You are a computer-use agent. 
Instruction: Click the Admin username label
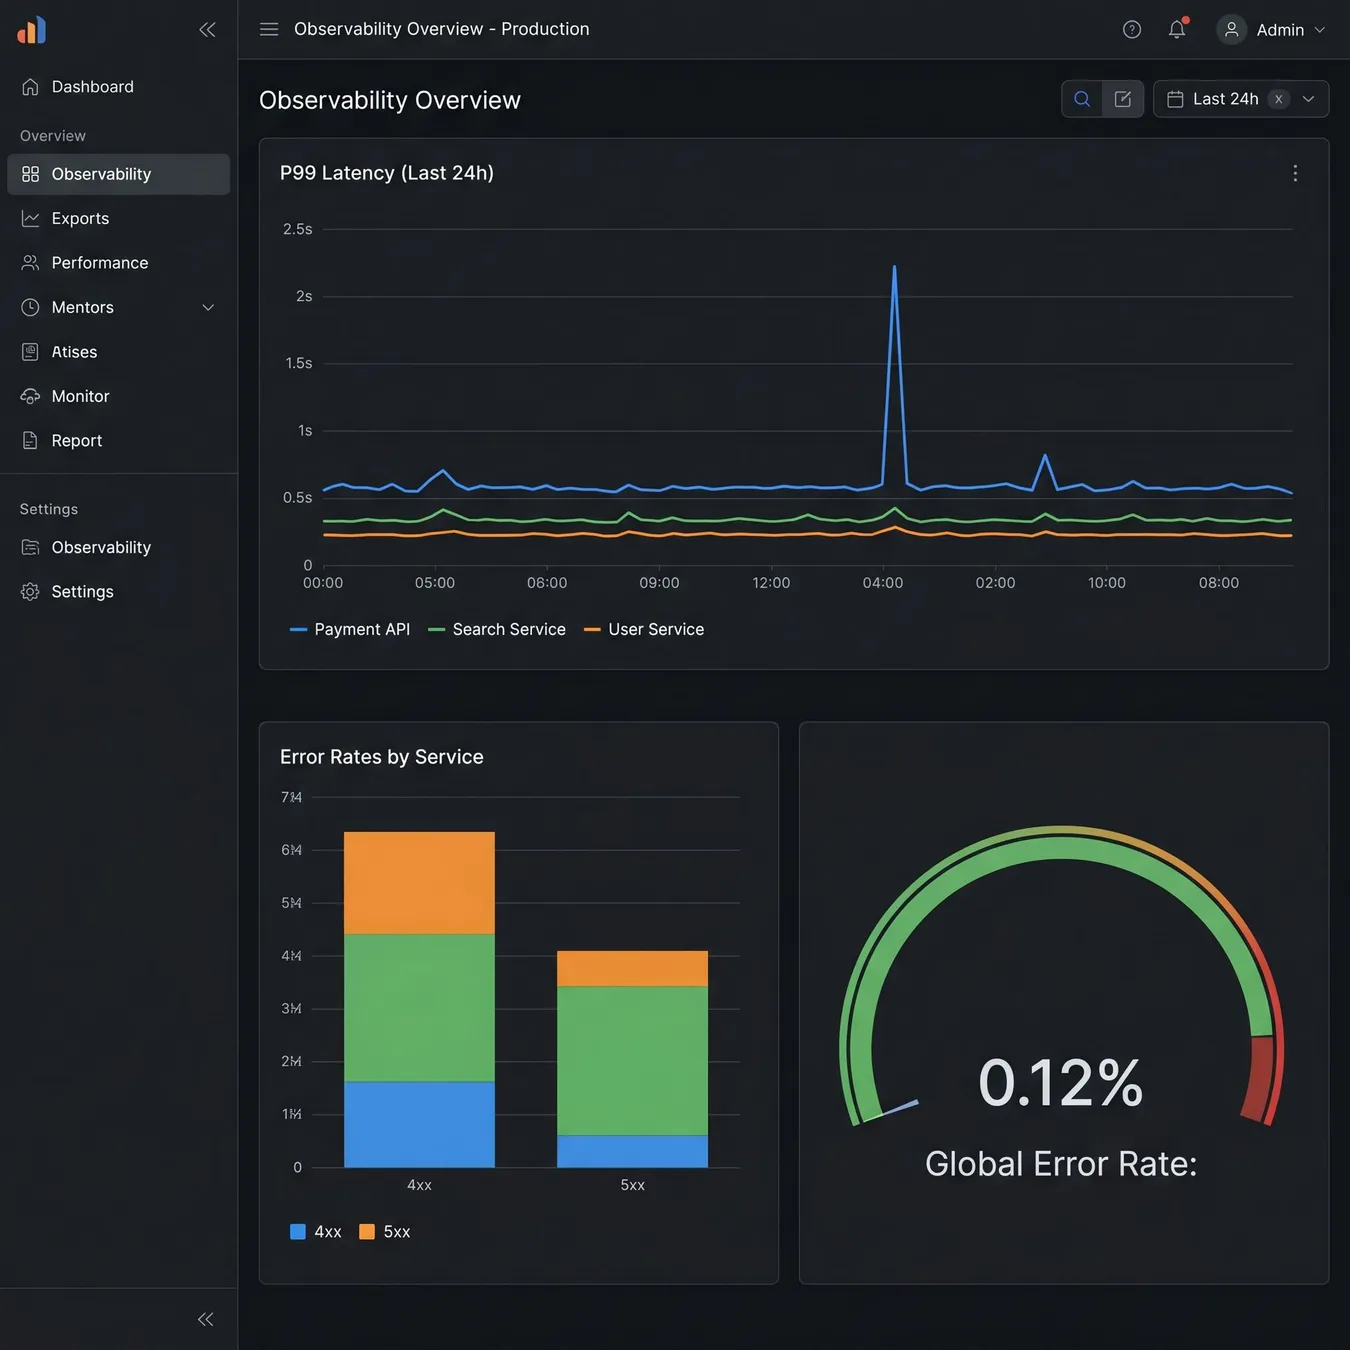pos(1280,30)
